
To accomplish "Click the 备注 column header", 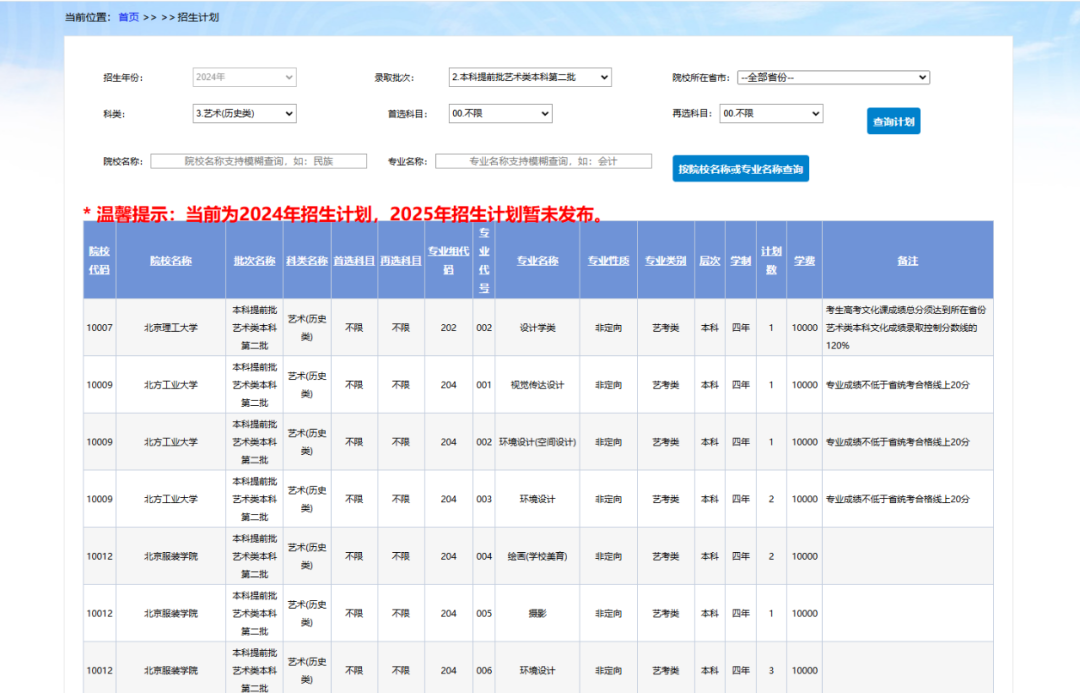I will tap(907, 261).
